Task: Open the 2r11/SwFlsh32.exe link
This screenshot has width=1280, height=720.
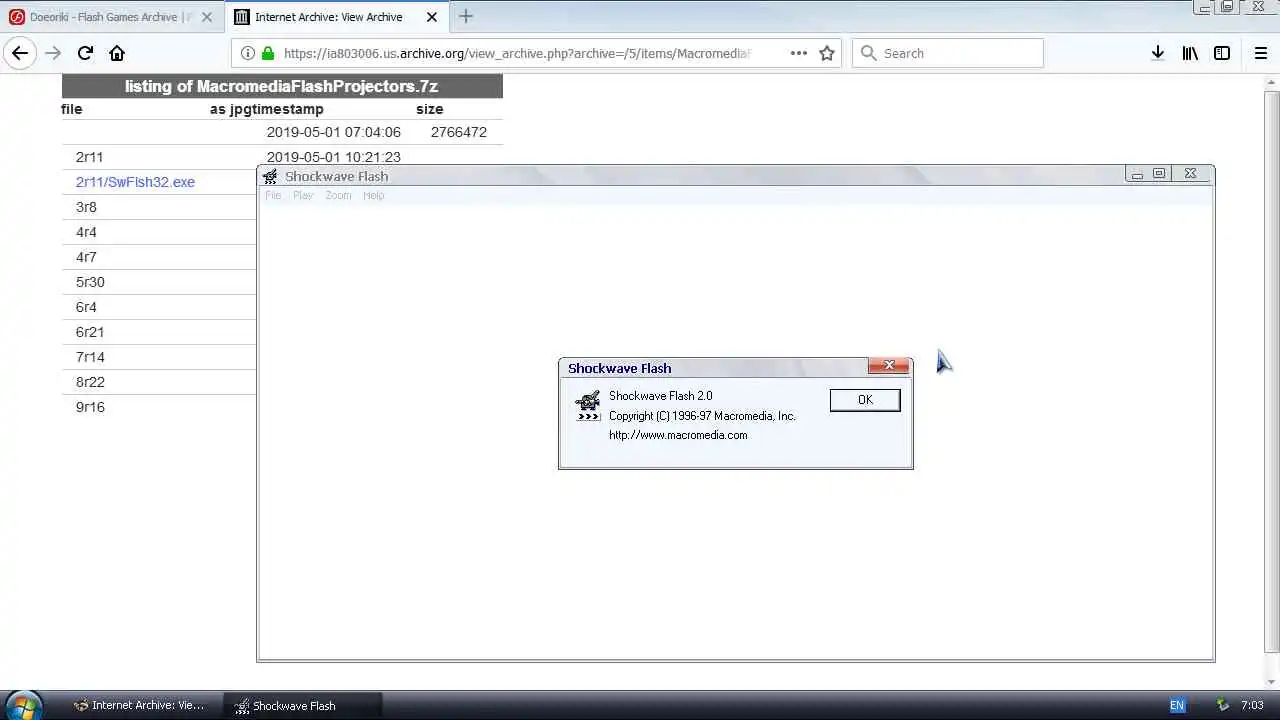Action: coord(135,182)
